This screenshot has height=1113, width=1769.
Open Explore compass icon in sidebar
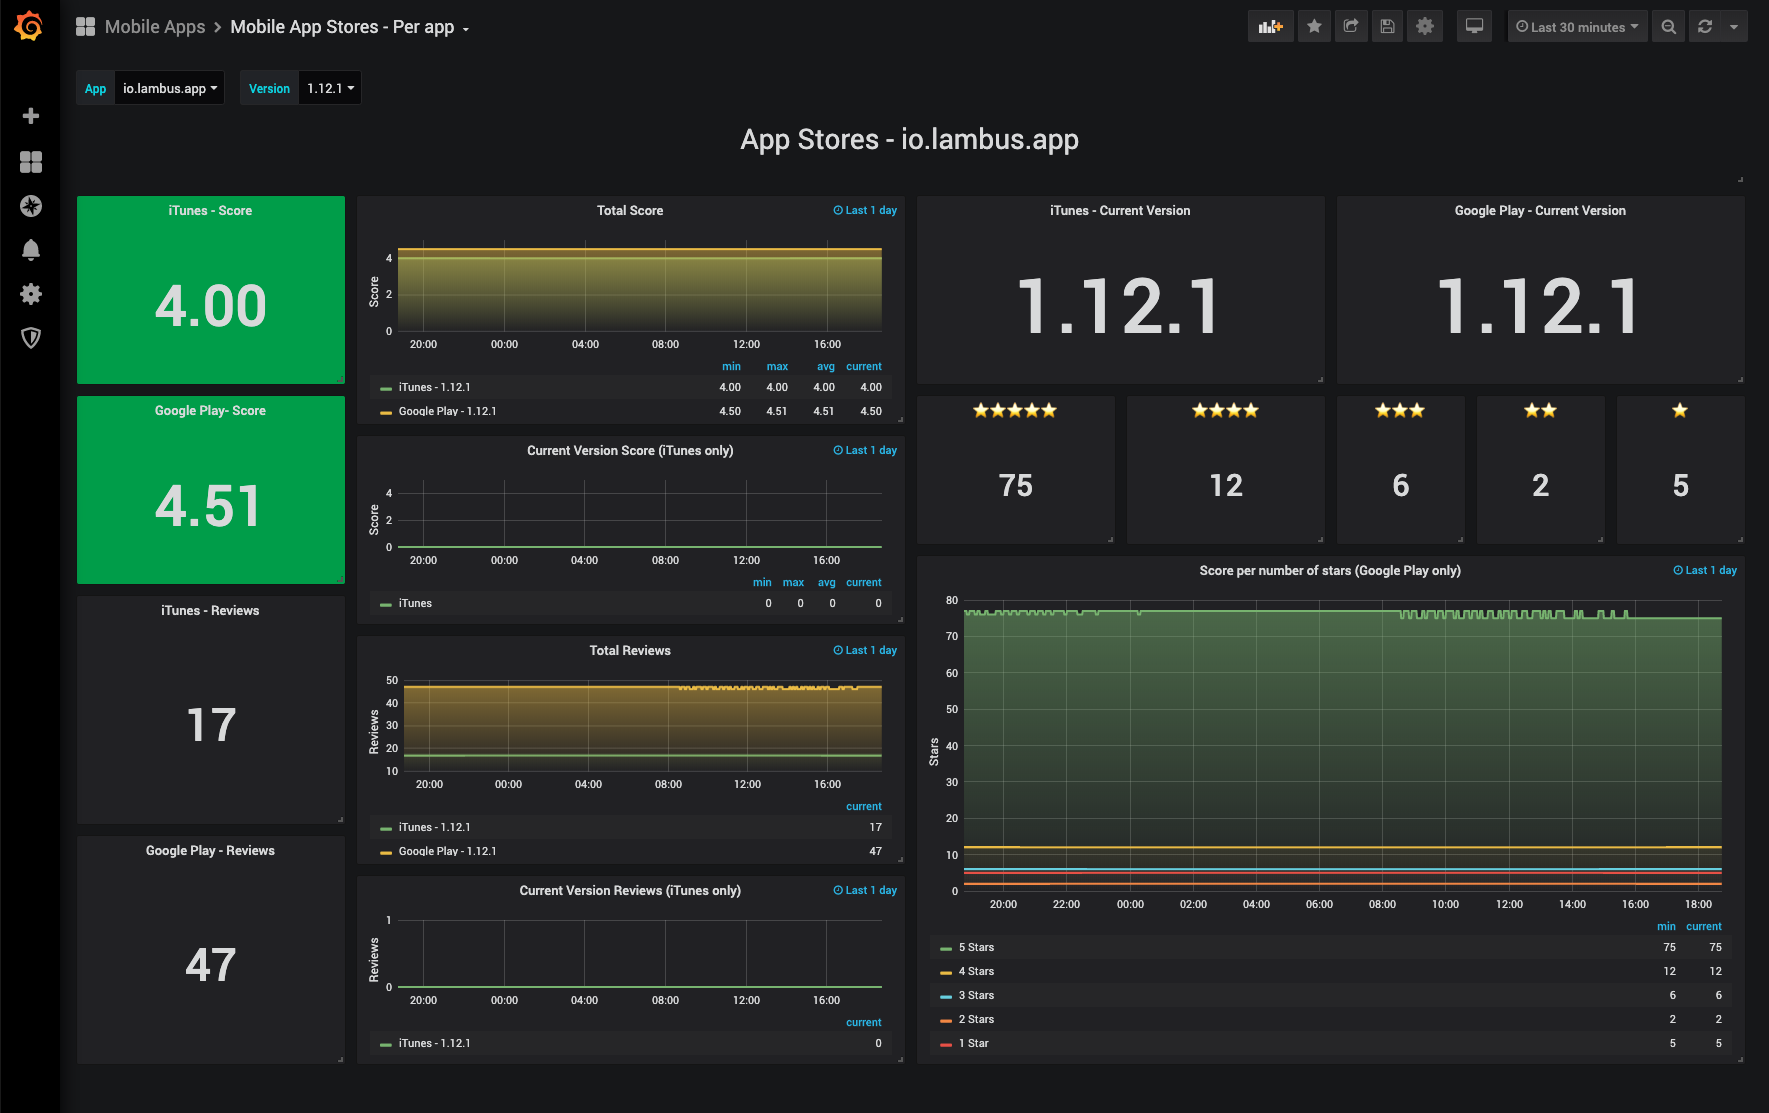(31, 206)
